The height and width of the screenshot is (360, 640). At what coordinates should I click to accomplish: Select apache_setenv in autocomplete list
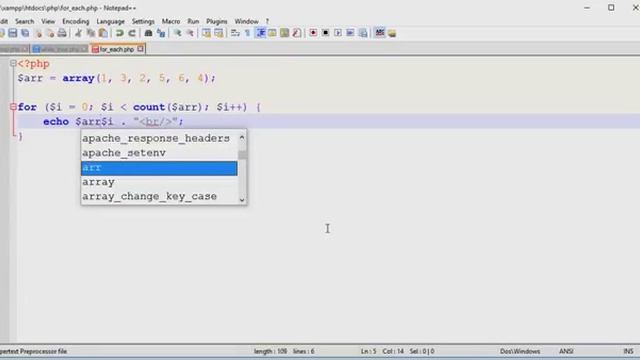pos(159,153)
